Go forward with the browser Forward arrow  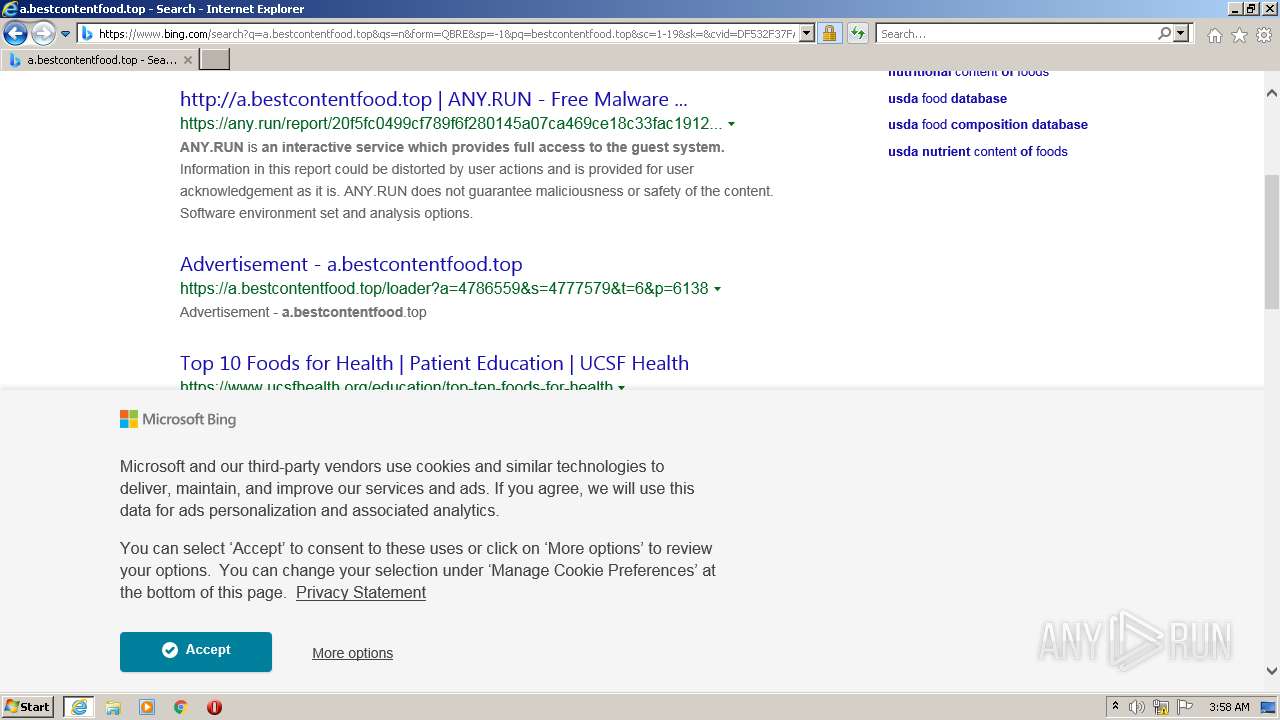pos(42,34)
